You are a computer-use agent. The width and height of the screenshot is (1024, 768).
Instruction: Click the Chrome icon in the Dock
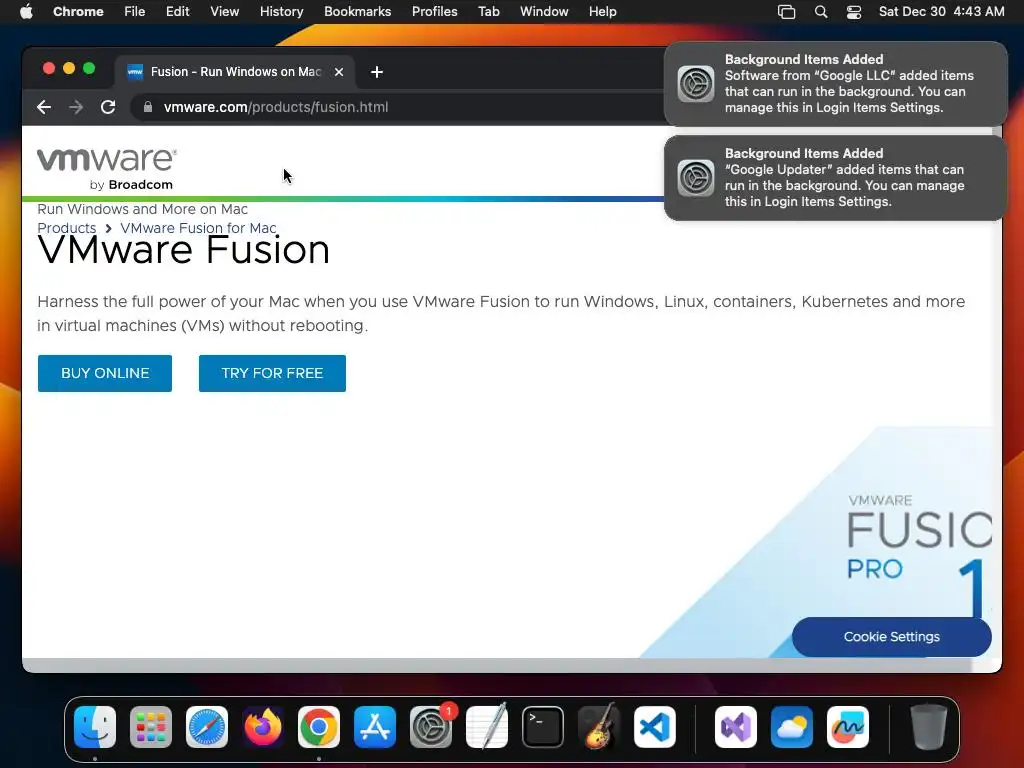(x=319, y=727)
